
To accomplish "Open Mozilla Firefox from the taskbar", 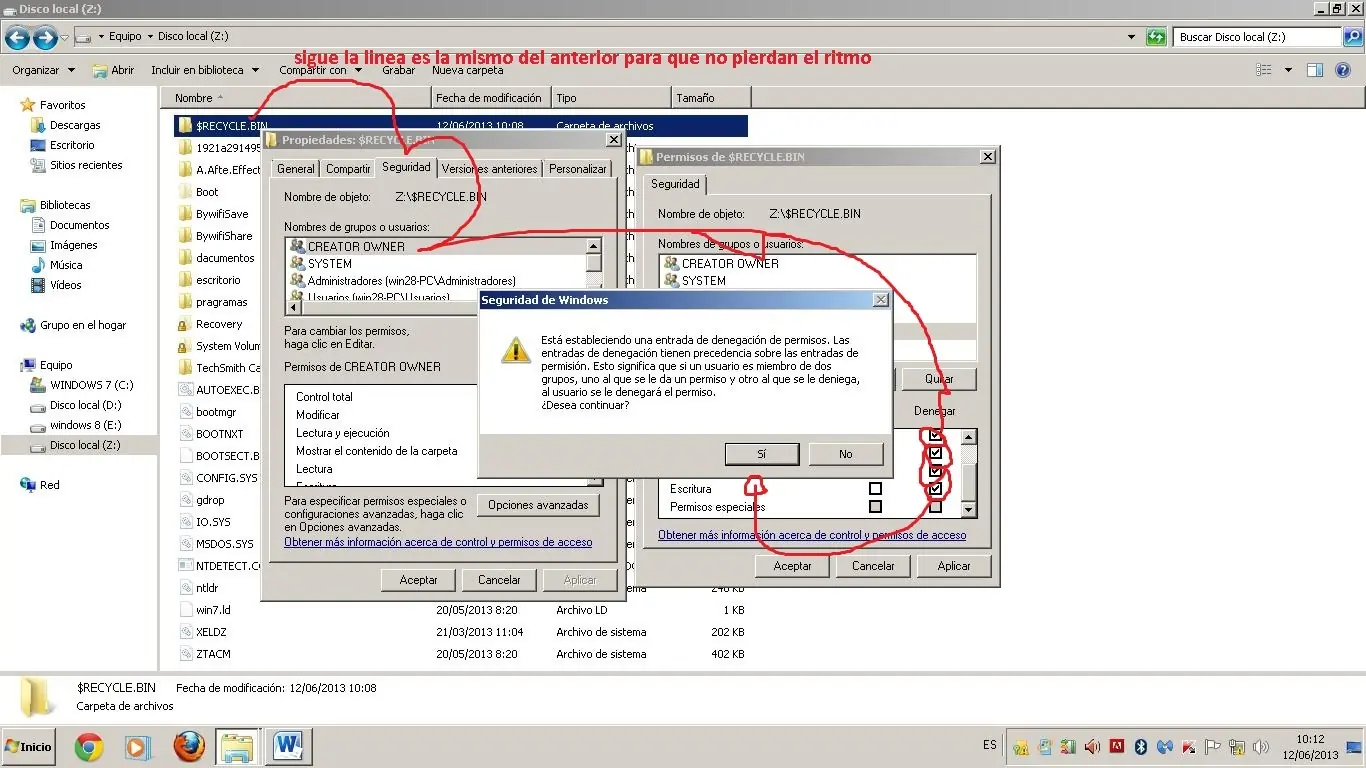I will pyautogui.click(x=188, y=746).
